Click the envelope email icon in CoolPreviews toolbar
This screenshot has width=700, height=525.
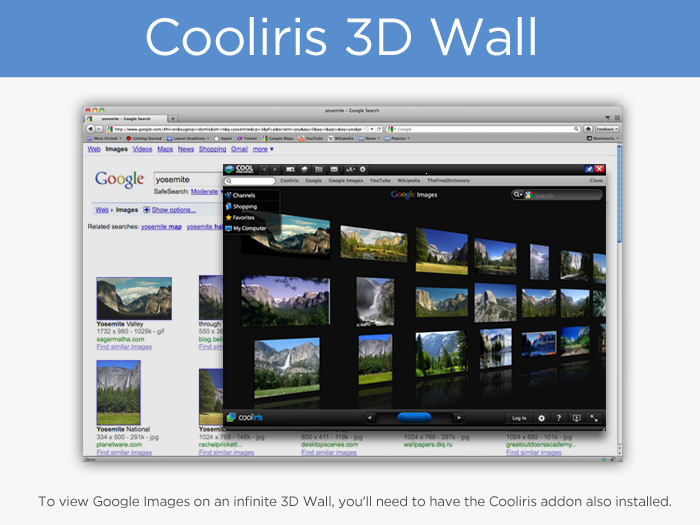coord(334,169)
